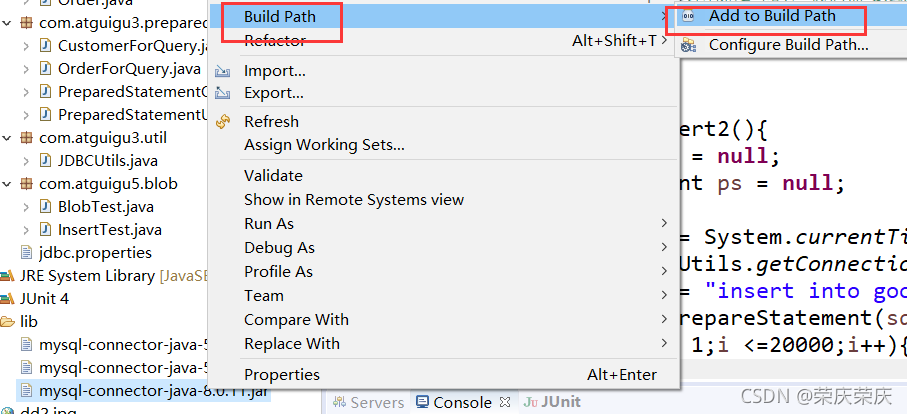Click the Import menu icon
The width and height of the screenshot is (907, 414).
(222, 72)
